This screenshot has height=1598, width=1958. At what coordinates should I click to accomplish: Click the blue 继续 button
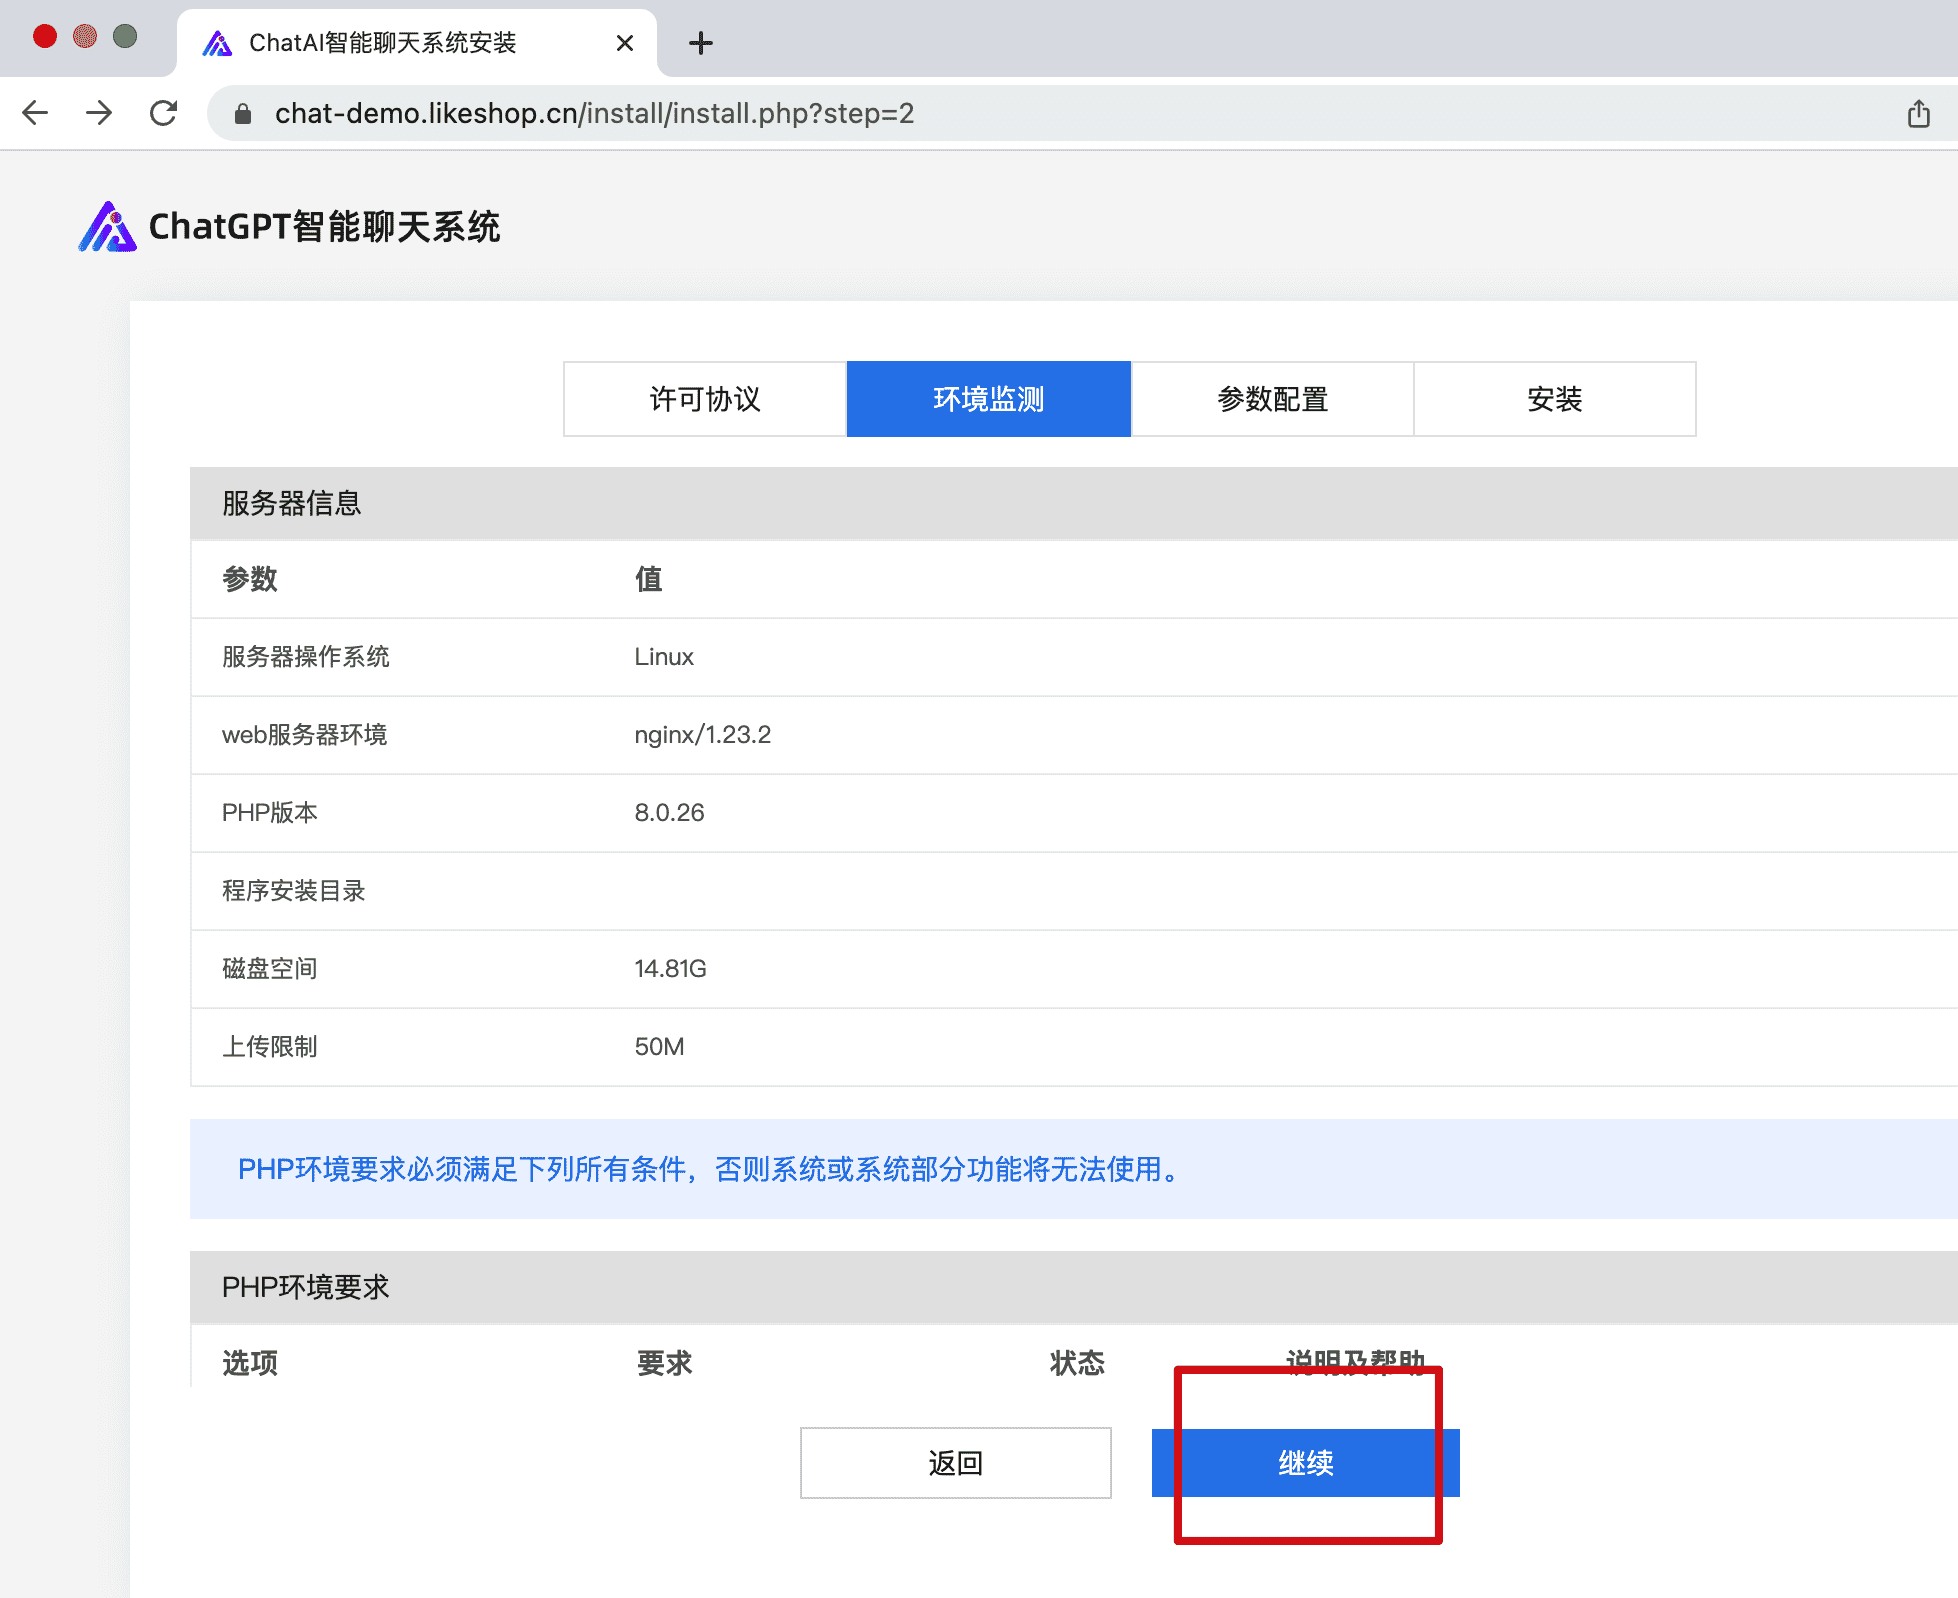click(x=1306, y=1463)
